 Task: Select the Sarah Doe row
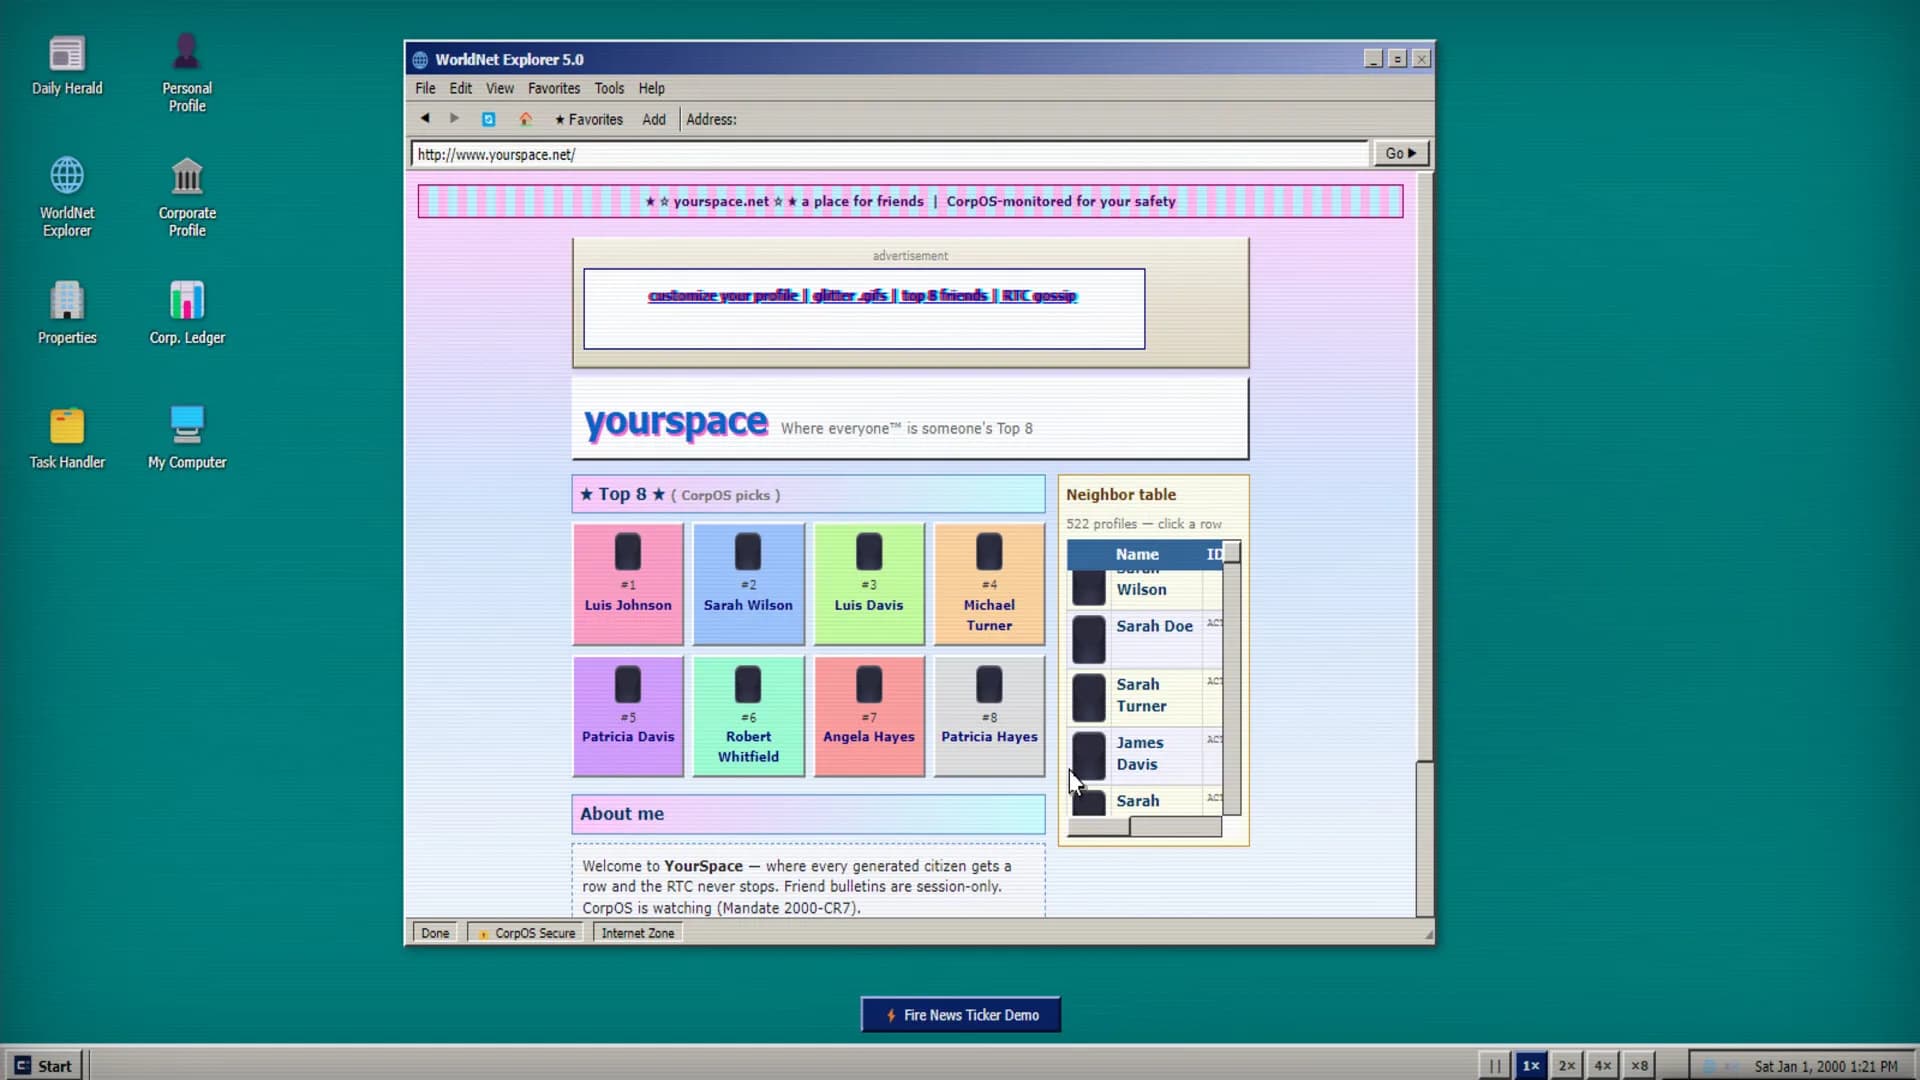click(x=1145, y=639)
